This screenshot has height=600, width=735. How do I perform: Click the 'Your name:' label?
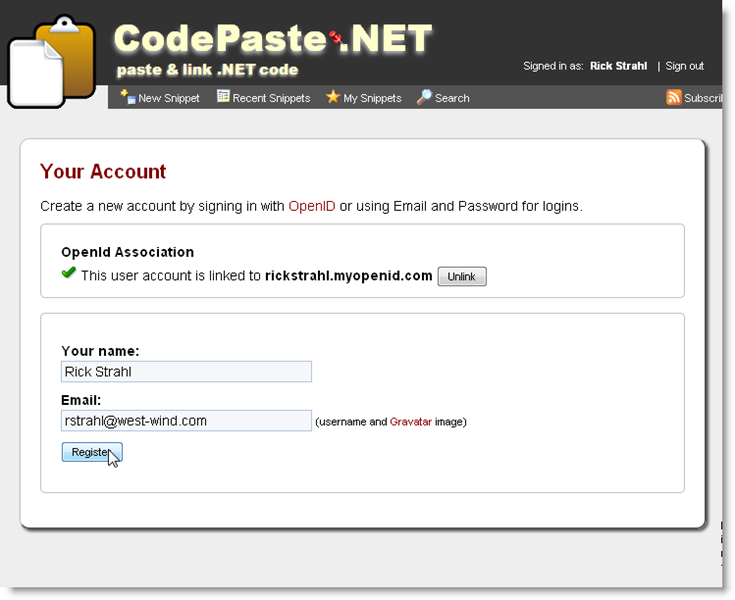(x=100, y=351)
